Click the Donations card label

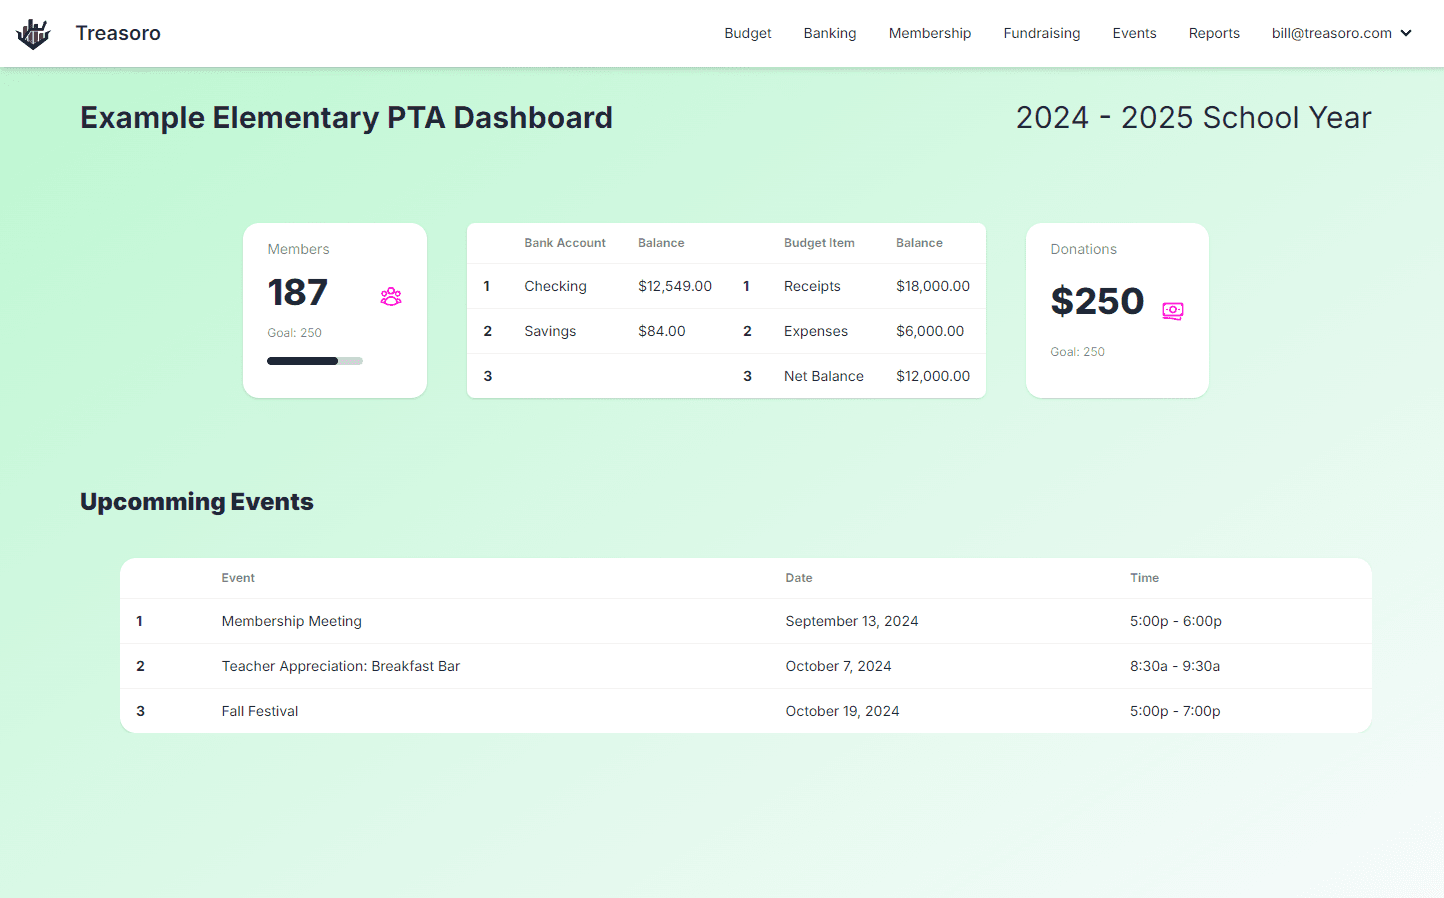coord(1083,249)
